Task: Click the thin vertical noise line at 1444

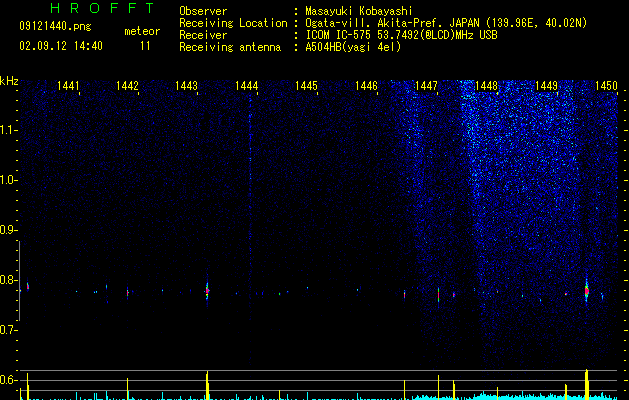Action: (x=250, y=229)
